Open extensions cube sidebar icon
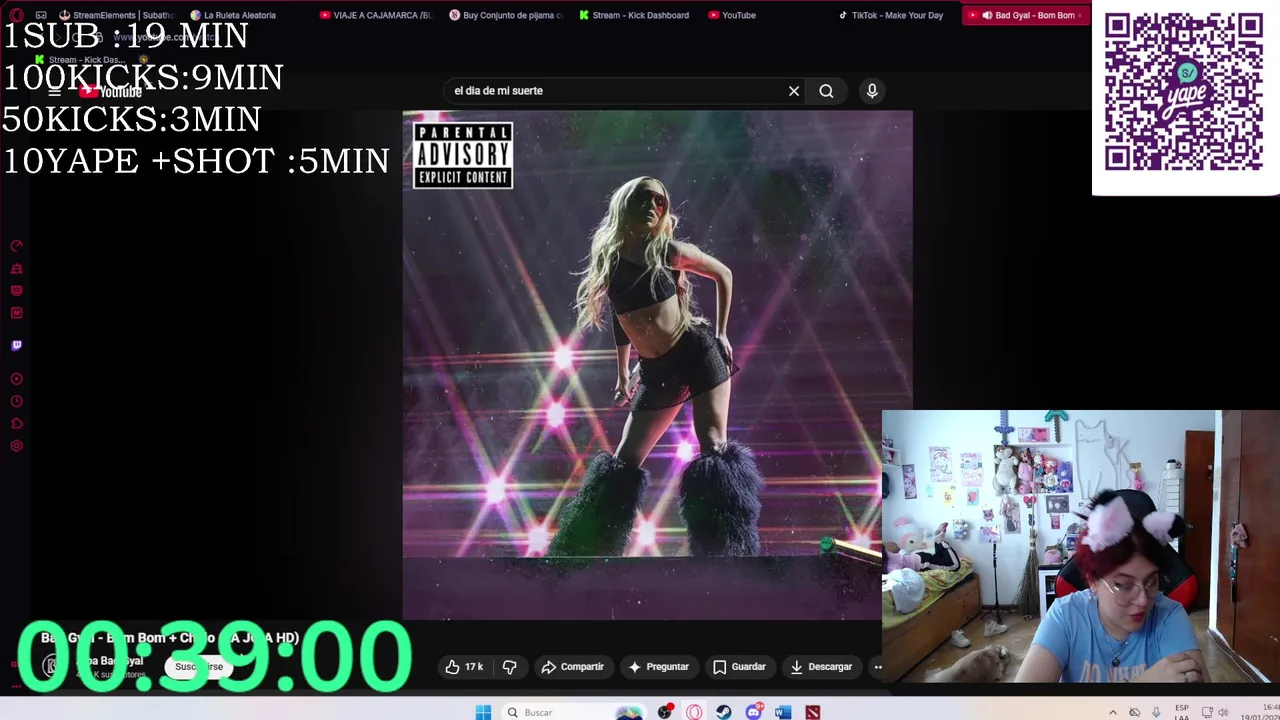This screenshot has height=720, width=1280. pyautogui.click(x=16, y=424)
